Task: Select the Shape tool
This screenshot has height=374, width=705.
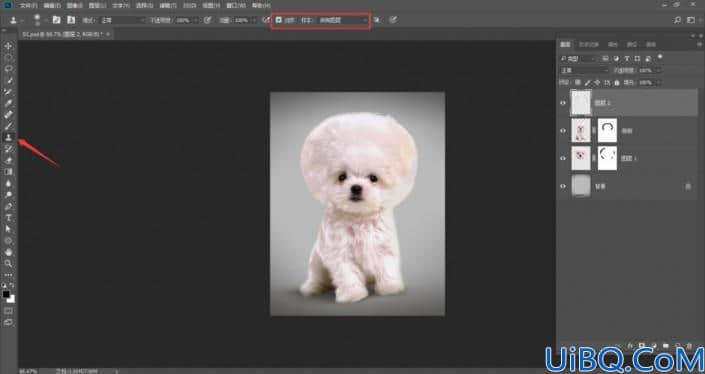Action: 9,240
